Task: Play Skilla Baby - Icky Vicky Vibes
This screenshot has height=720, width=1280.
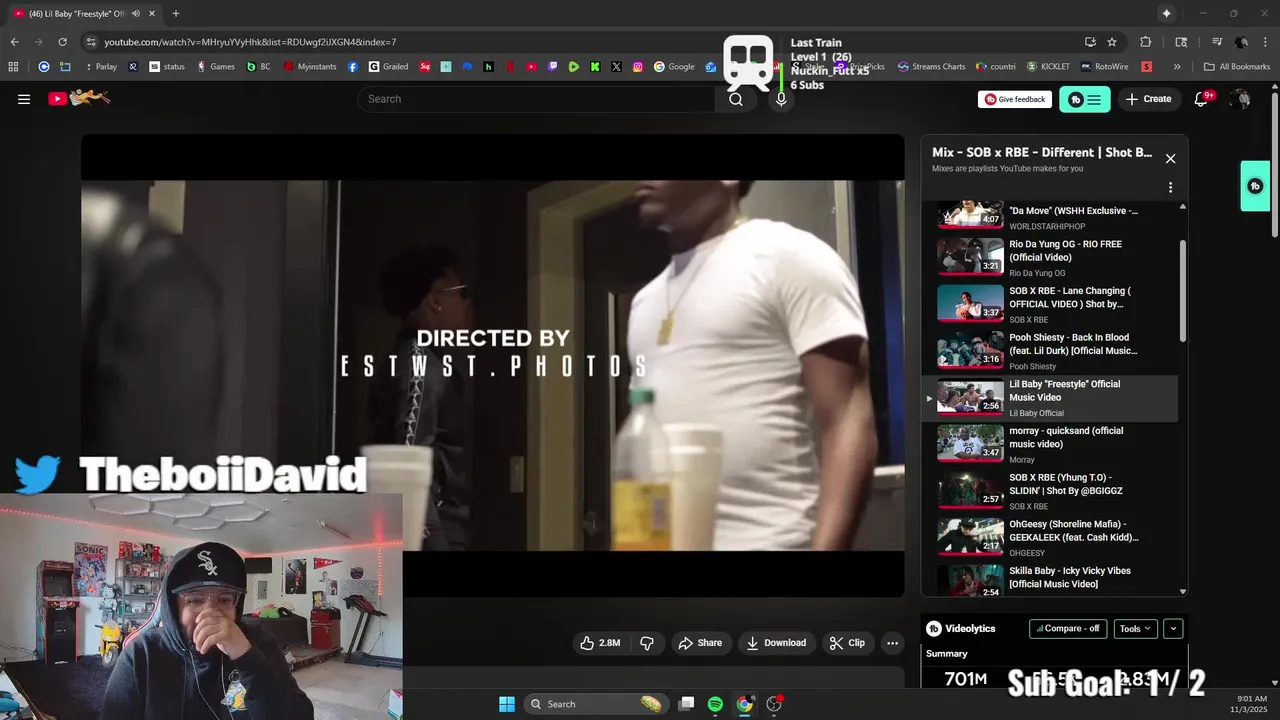Action: click(1057, 580)
